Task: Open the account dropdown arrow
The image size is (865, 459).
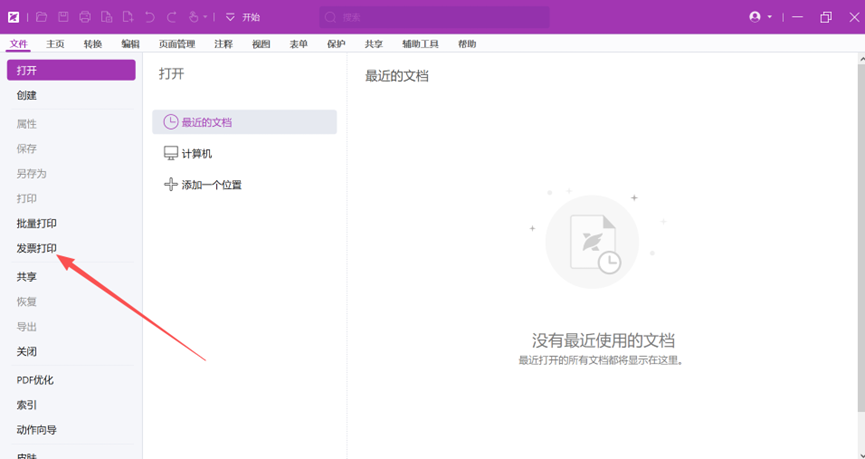Action: (770, 17)
